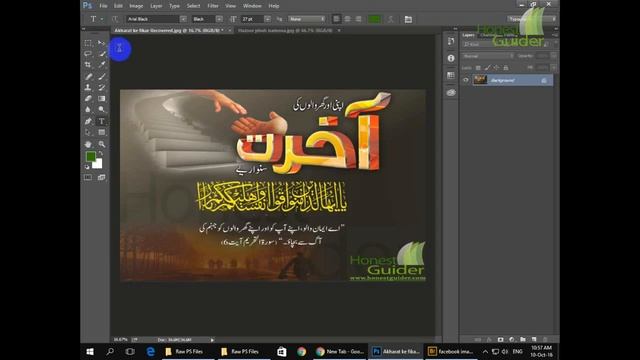Open the Properties panel icon
640x360 pixels.
(451, 58)
